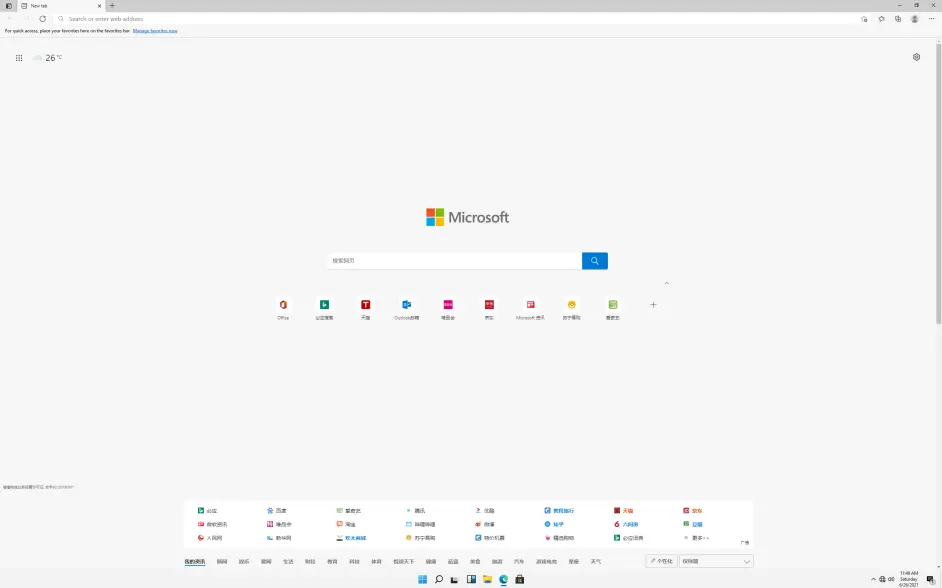The height and width of the screenshot is (588, 942).
Task: Open the 腾讯 link in site grid
Action: 416,511
